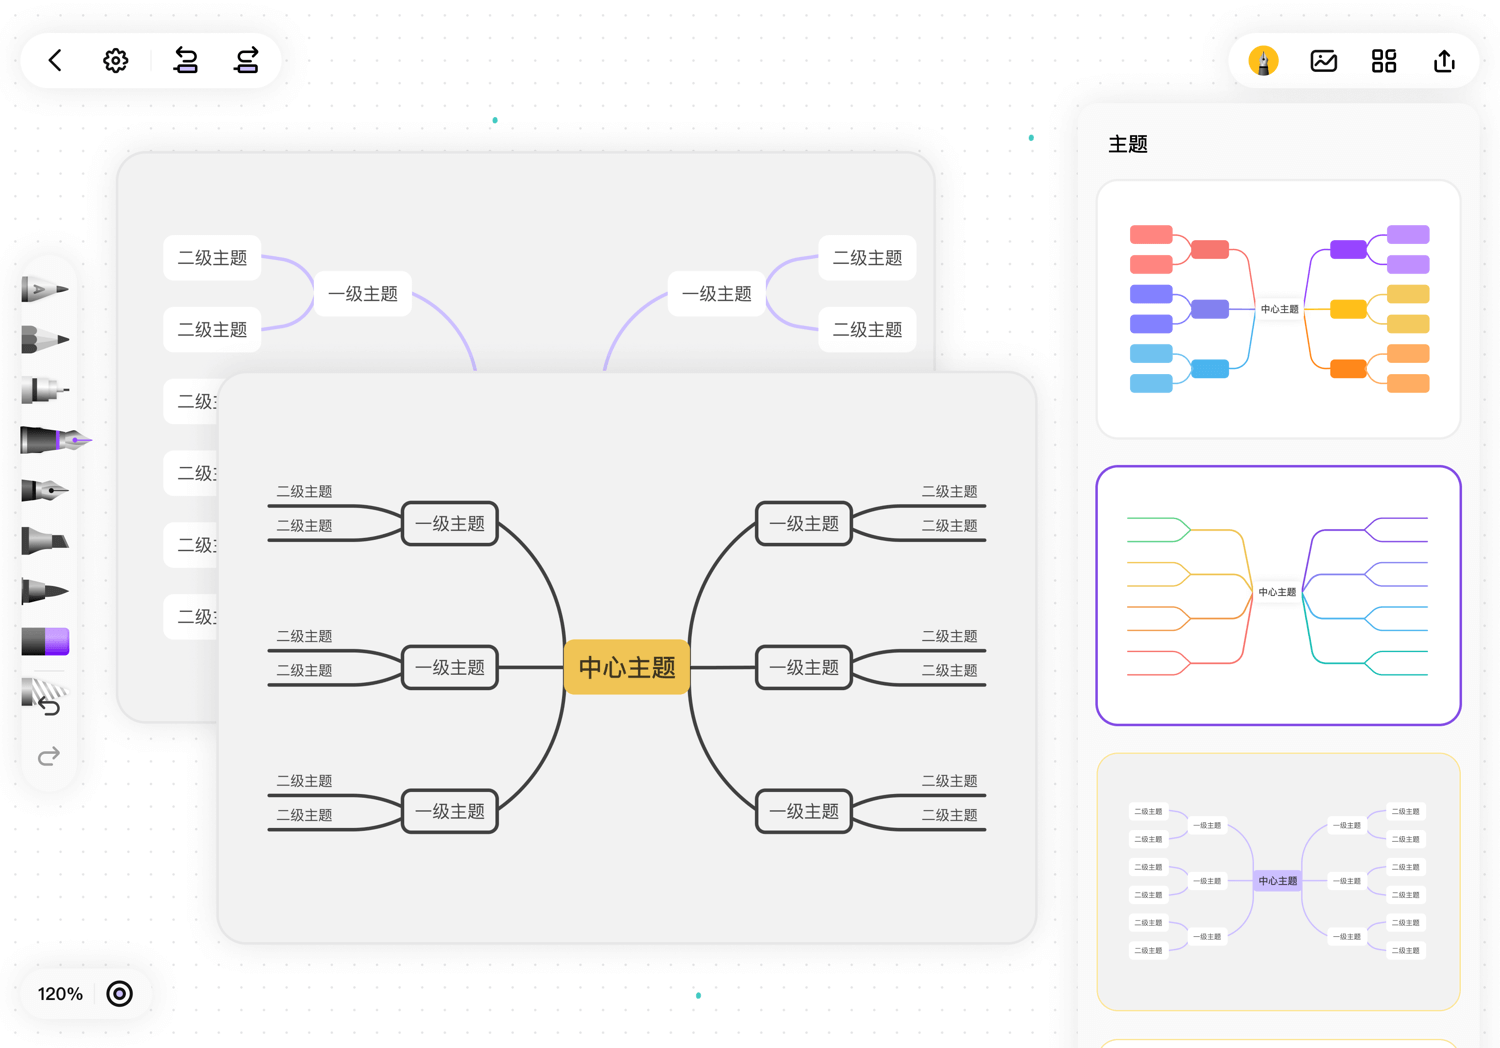Viewport: 1500px width, 1048px height.
Task: Open the settings gear
Action: pyautogui.click(x=116, y=61)
